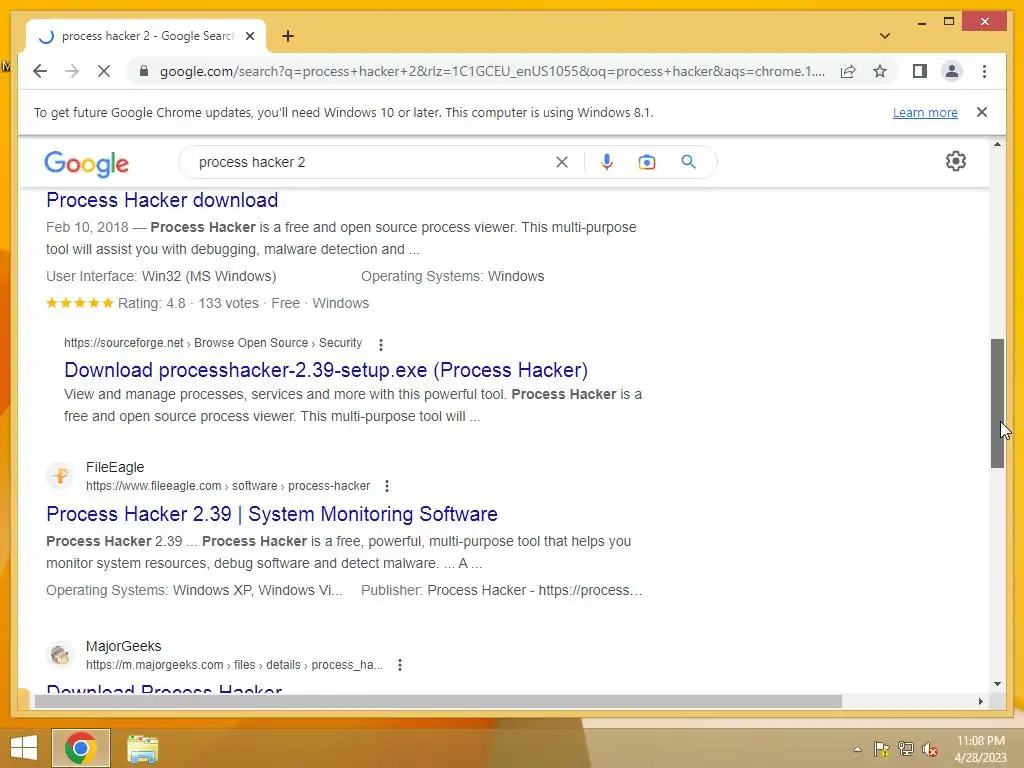
Task: Click Chrome in the taskbar
Action: tap(81, 748)
